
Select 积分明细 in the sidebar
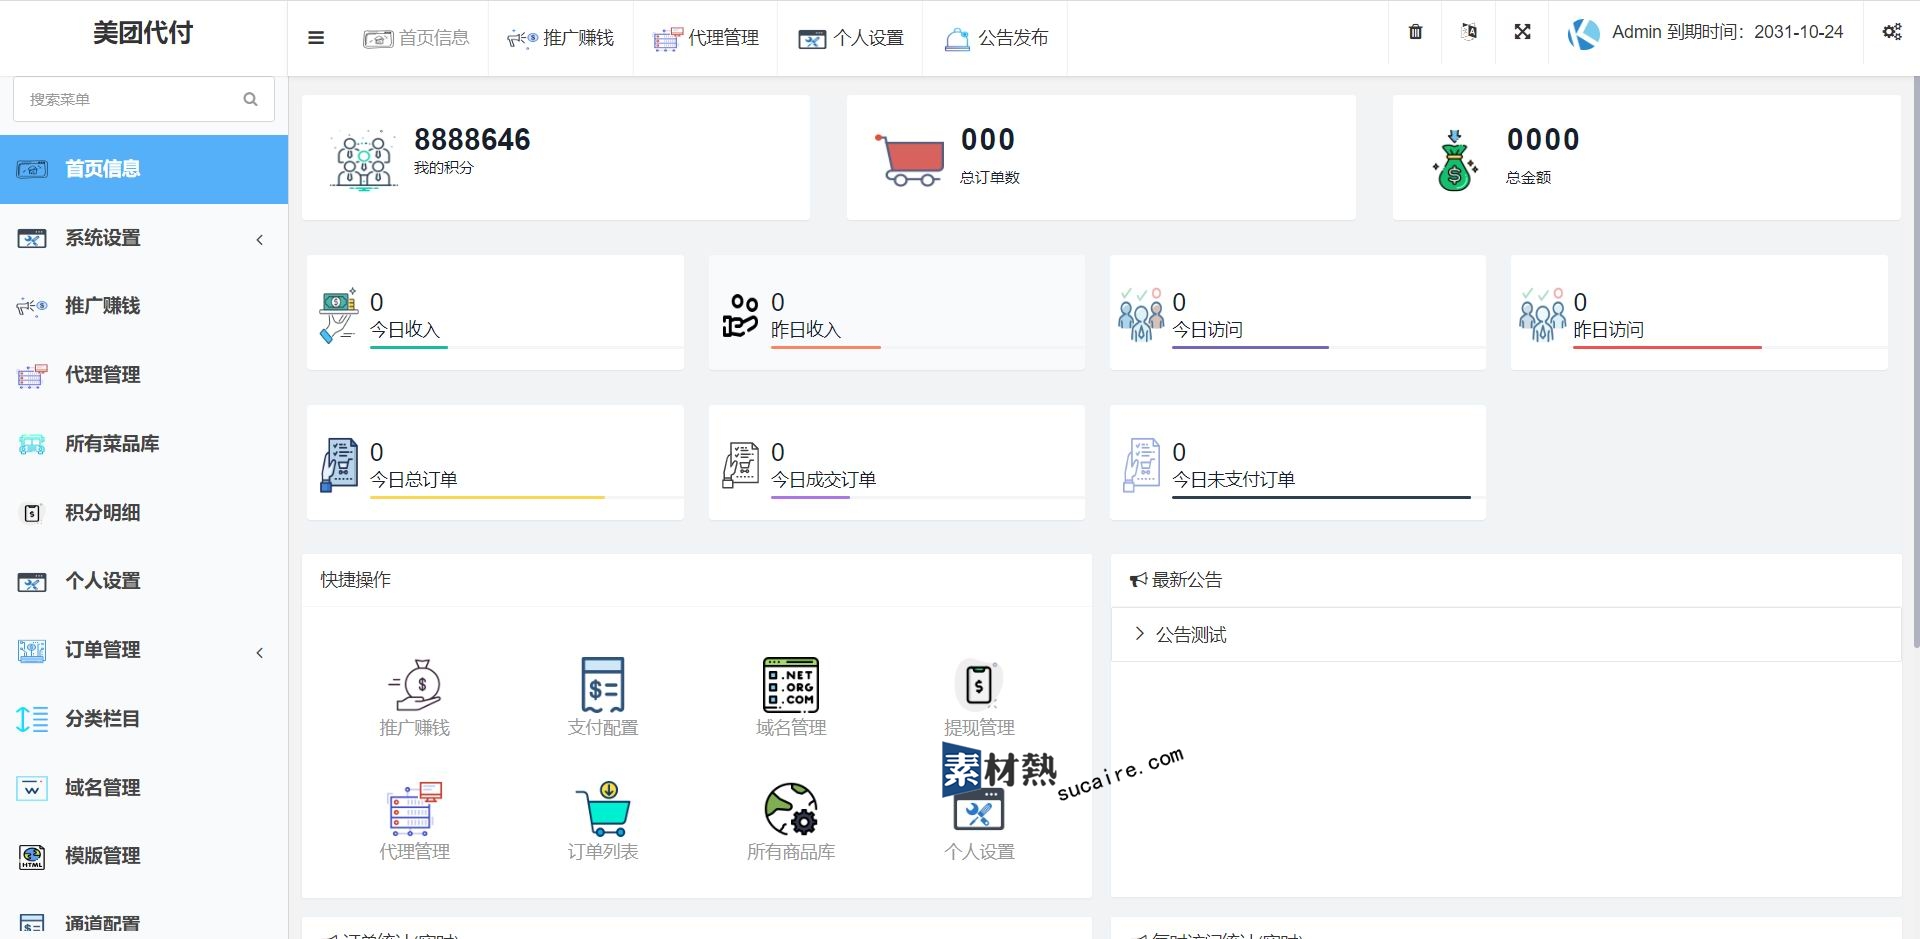pyautogui.click(x=144, y=513)
